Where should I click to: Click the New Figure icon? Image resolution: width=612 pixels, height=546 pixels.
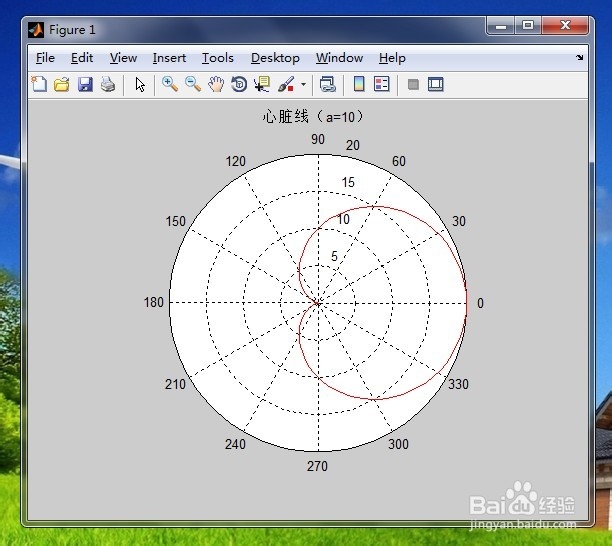pyautogui.click(x=39, y=84)
